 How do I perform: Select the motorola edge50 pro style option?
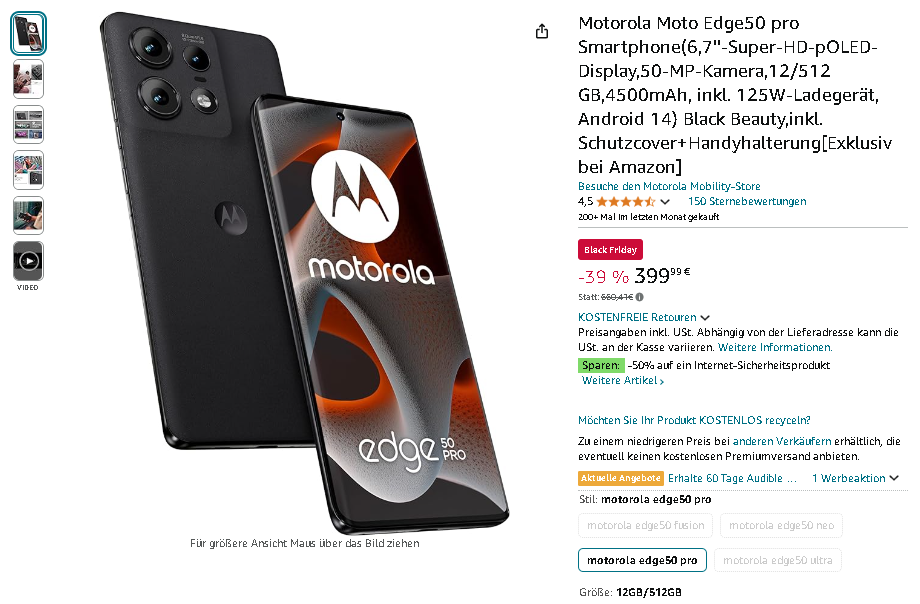[x=642, y=560]
